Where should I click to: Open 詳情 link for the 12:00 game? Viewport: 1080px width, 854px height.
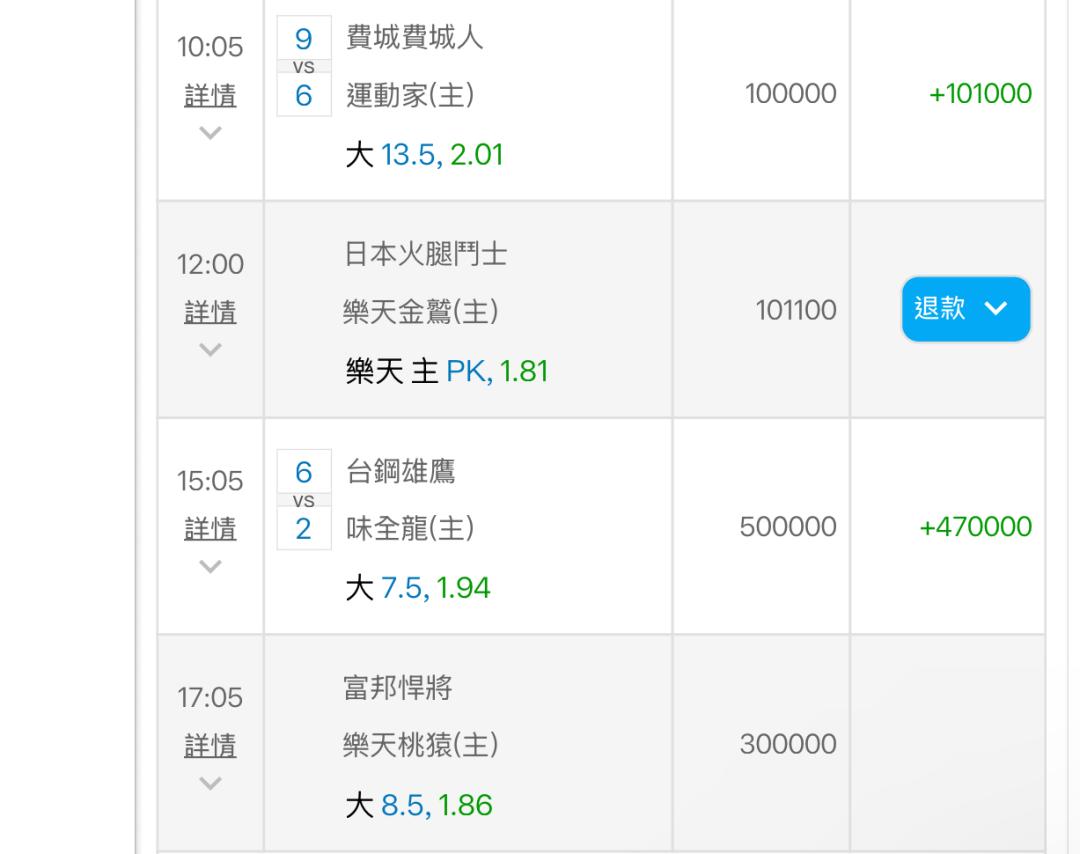coord(210,312)
